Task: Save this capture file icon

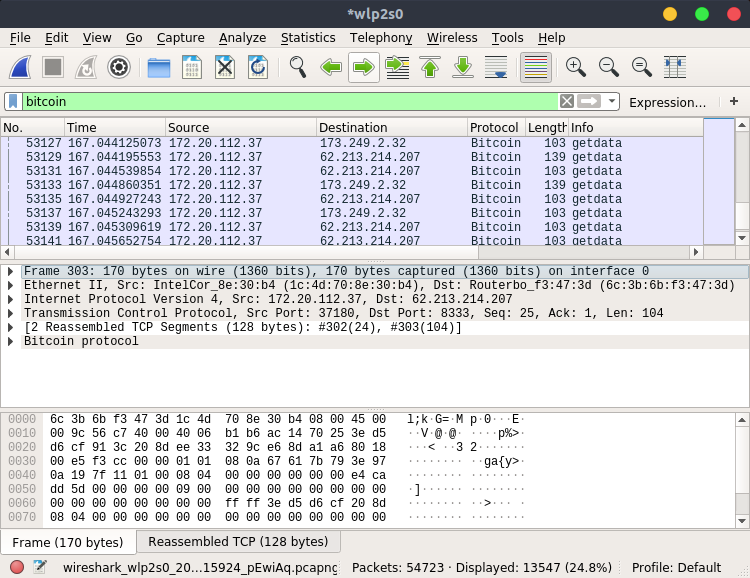Action: (192, 67)
